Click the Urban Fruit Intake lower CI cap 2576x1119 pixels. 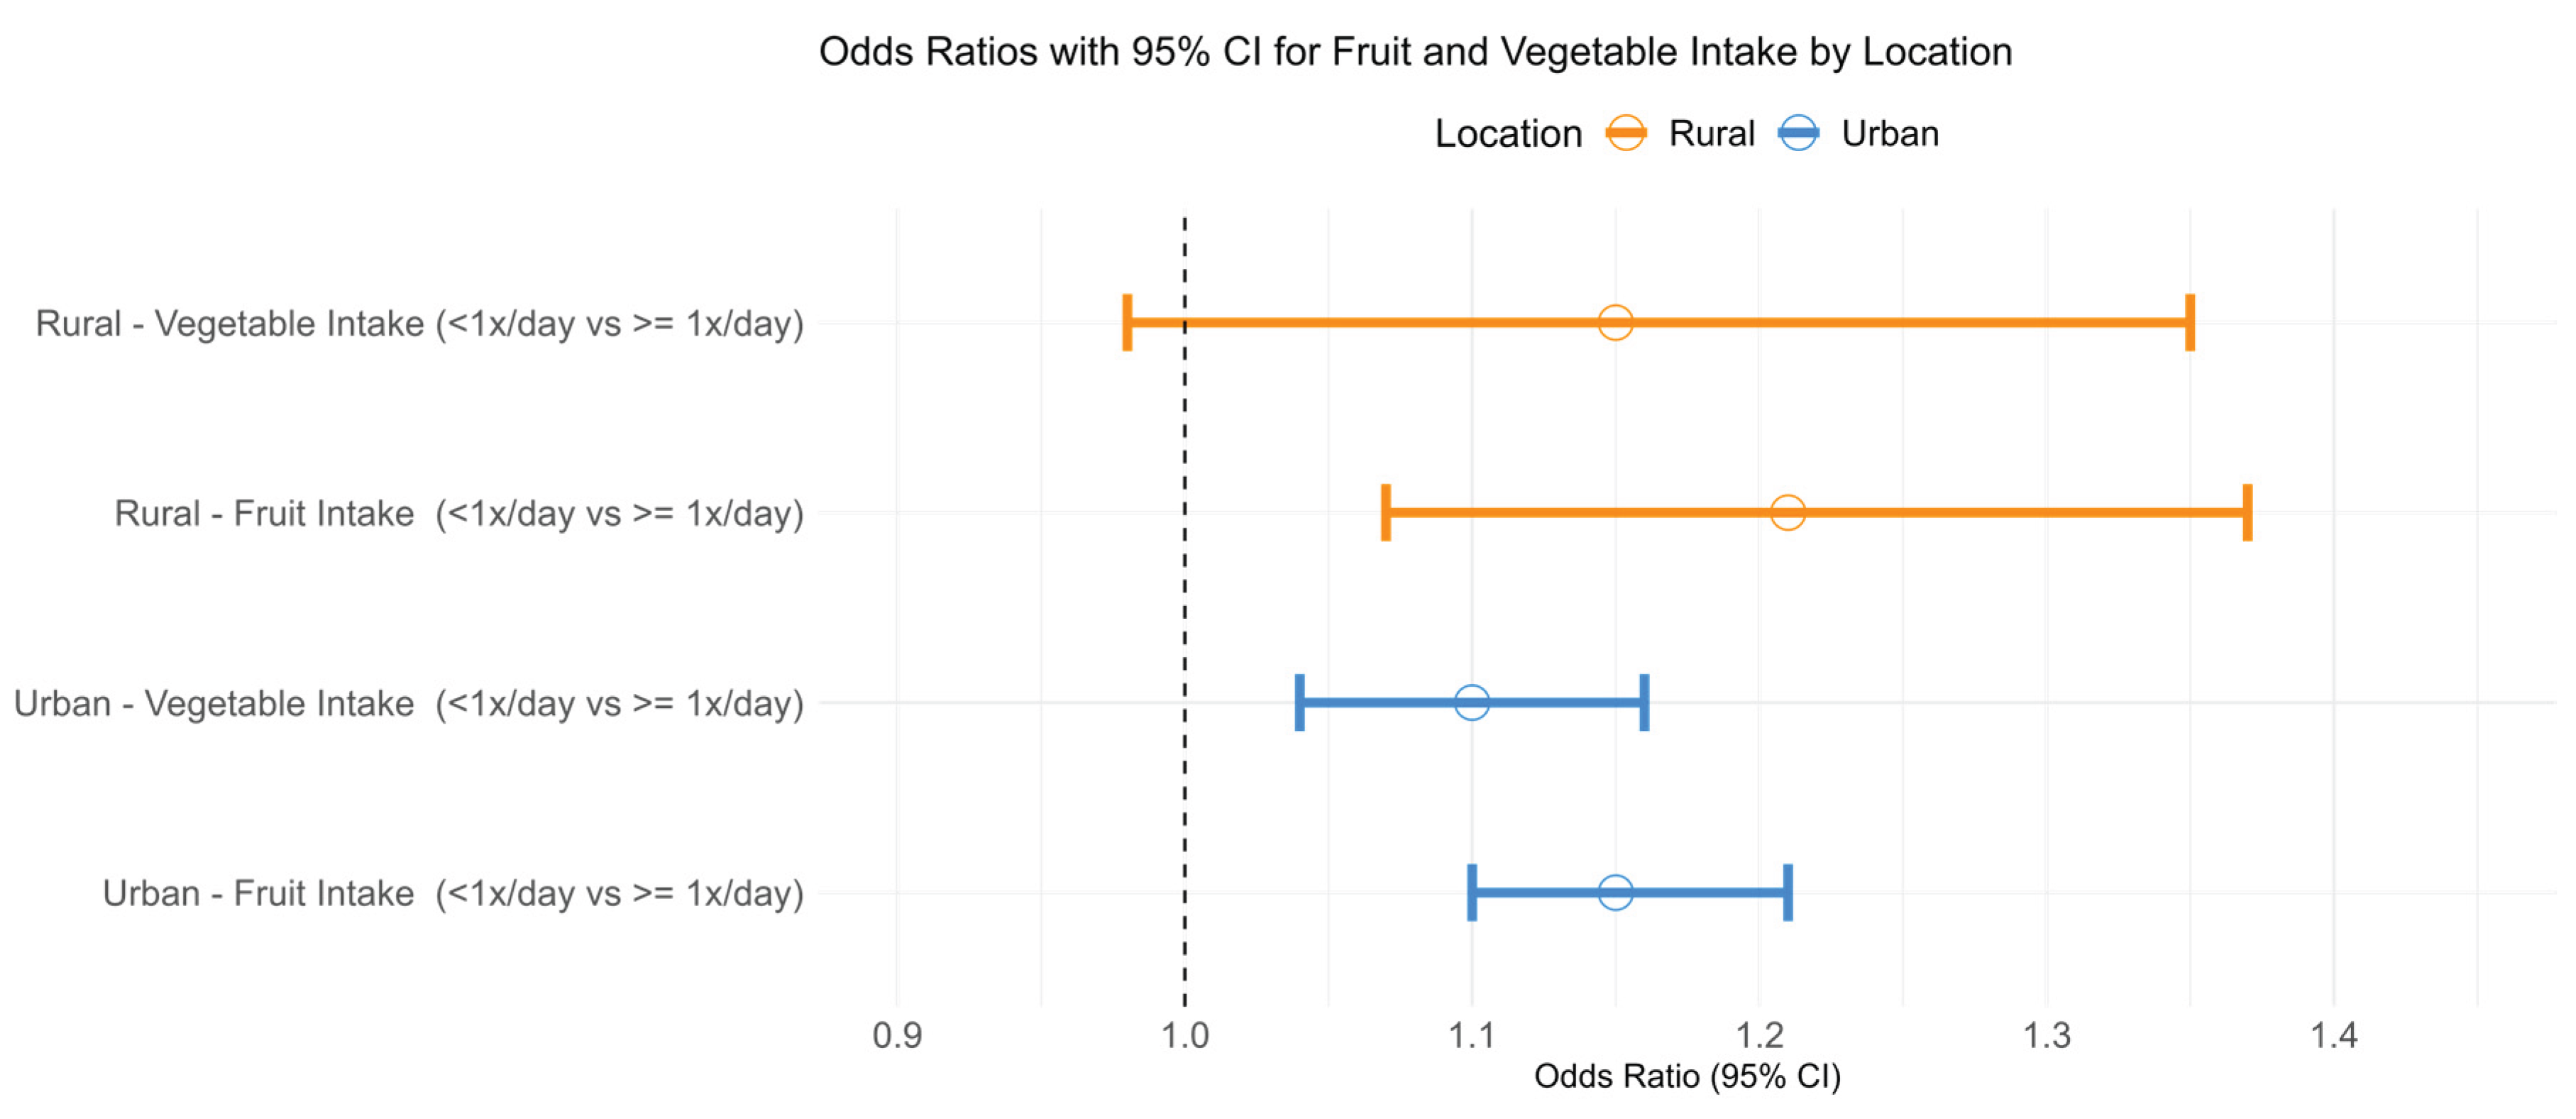(x=1472, y=892)
